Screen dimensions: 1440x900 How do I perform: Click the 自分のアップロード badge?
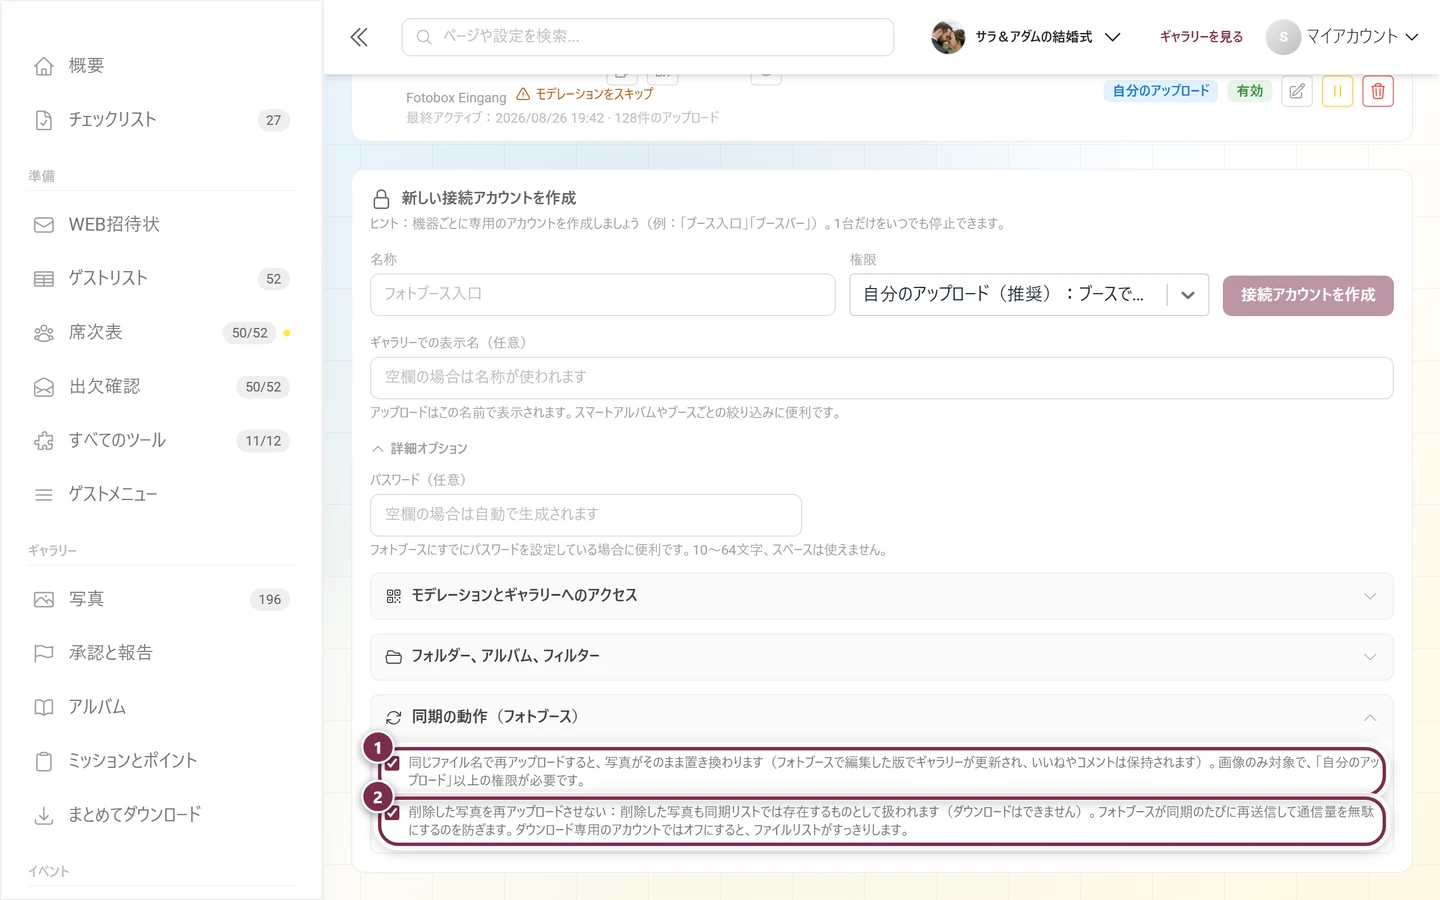[1161, 91]
